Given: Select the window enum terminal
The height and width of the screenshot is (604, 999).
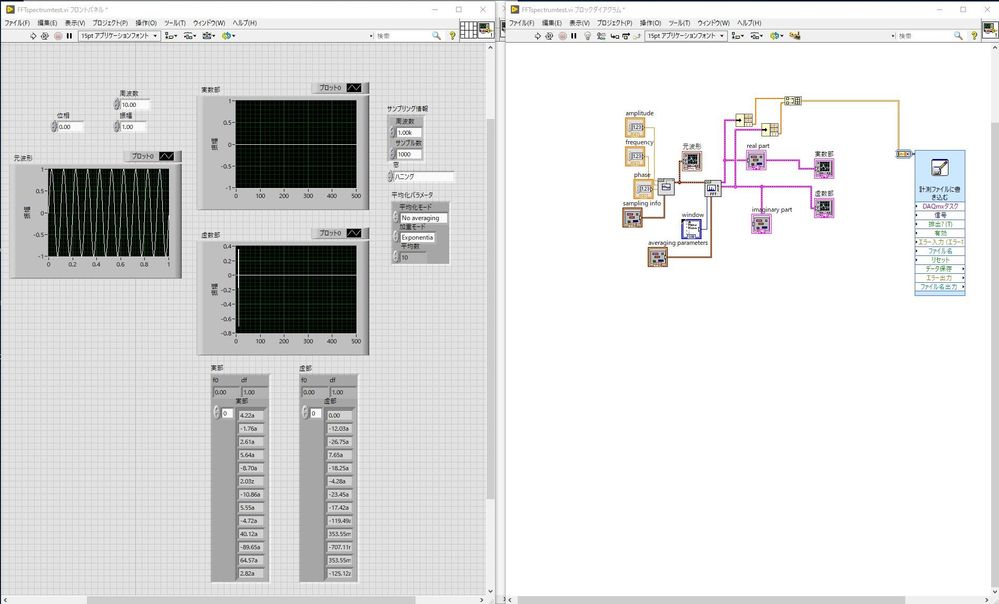Looking at the screenshot, I should [691, 229].
